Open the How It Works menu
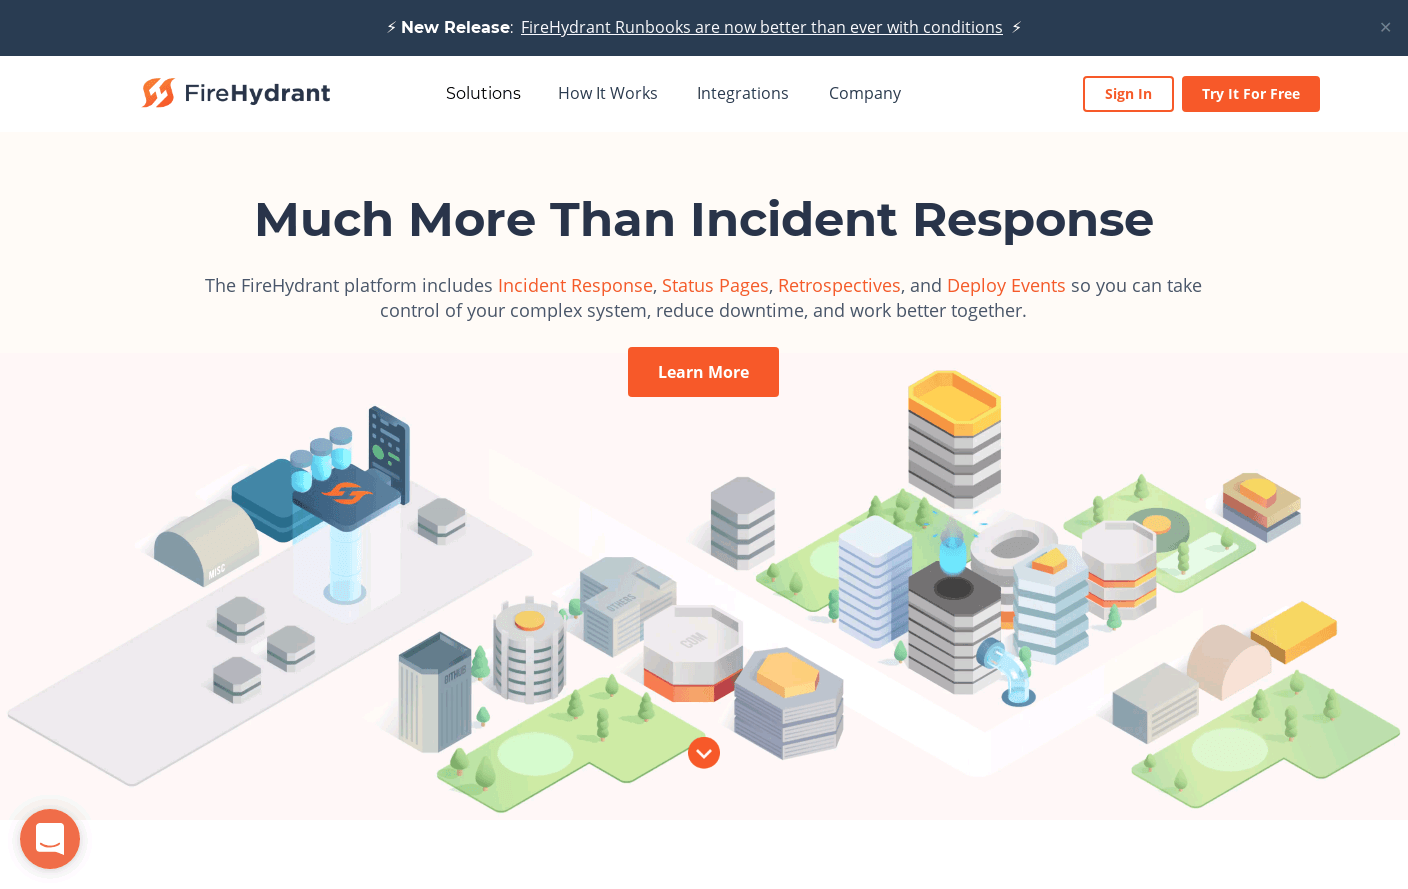The image size is (1408, 889). tap(608, 93)
